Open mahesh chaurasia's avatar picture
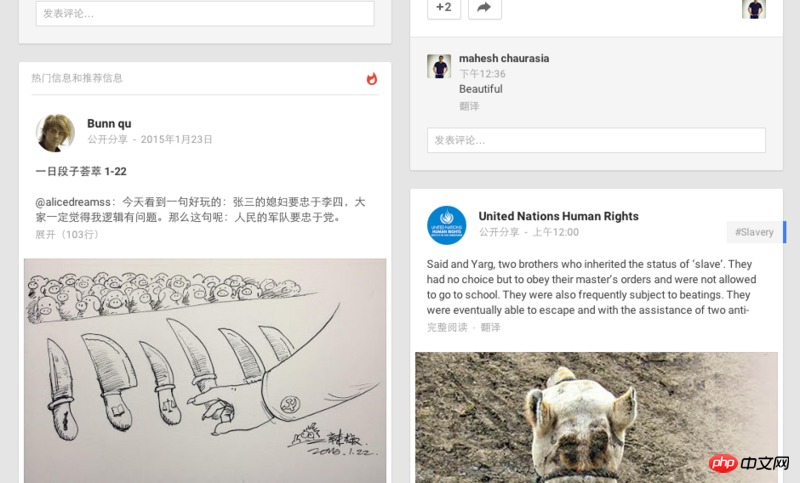 pyautogui.click(x=439, y=66)
